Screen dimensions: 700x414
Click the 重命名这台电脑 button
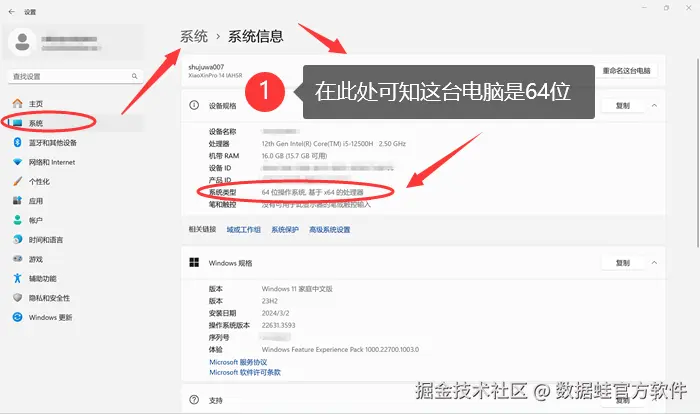pos(626,71)
